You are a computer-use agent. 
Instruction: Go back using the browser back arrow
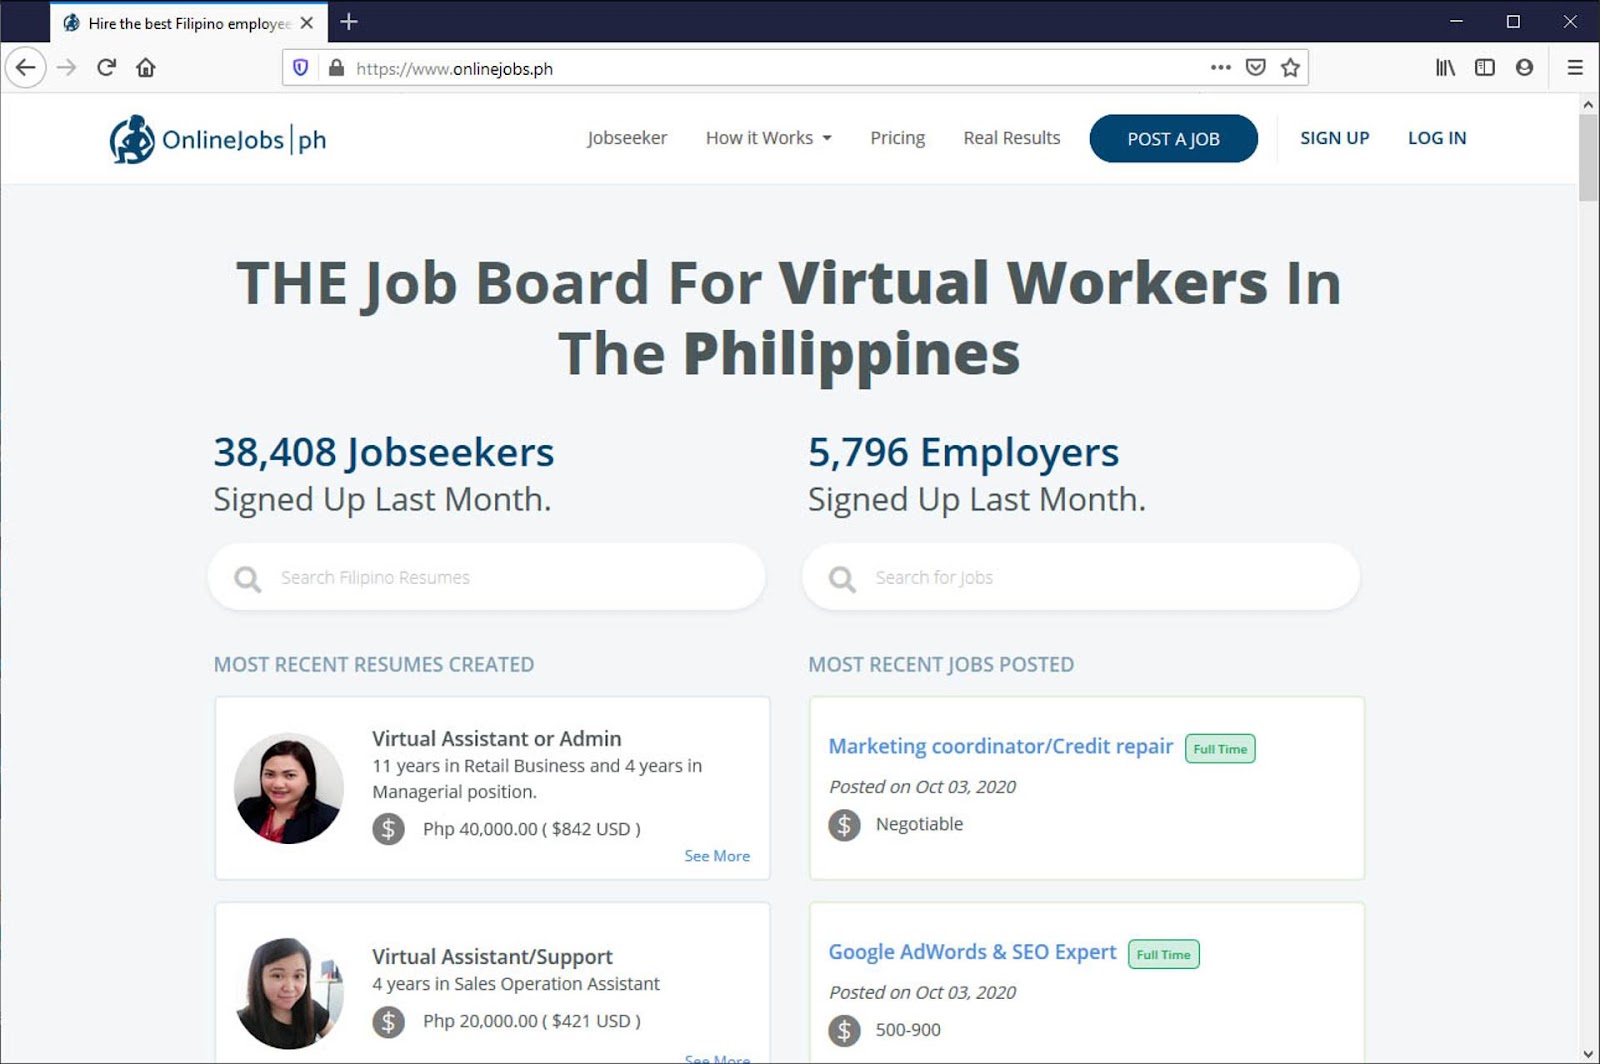click(x=26, y=68)
